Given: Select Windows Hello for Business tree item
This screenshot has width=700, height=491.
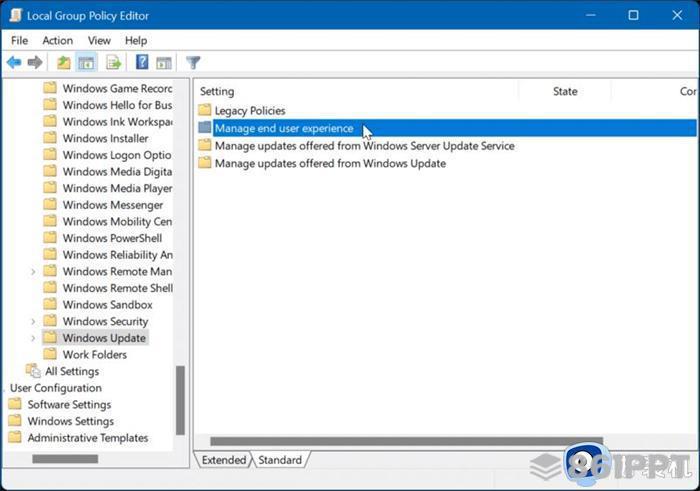Looking at the screenshot, I should coord(117,105).
